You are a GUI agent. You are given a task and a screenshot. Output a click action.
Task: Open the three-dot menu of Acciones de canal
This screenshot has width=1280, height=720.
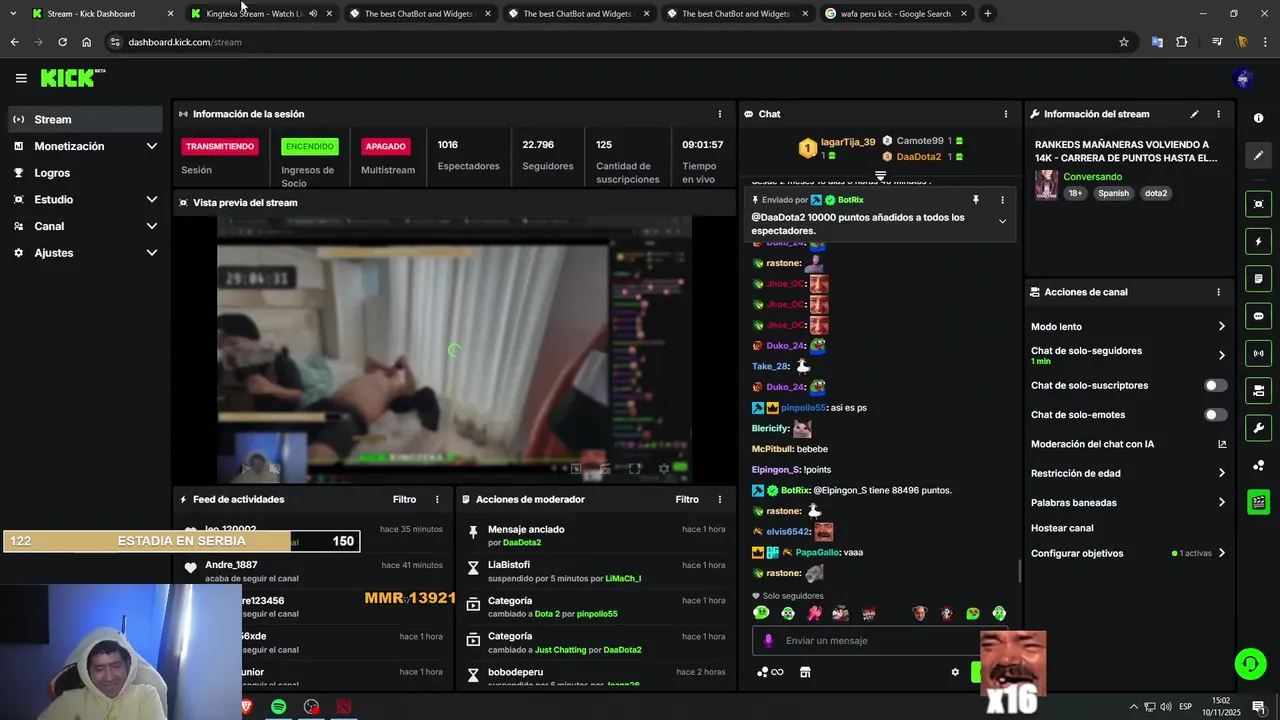(x=1218, y=292)
